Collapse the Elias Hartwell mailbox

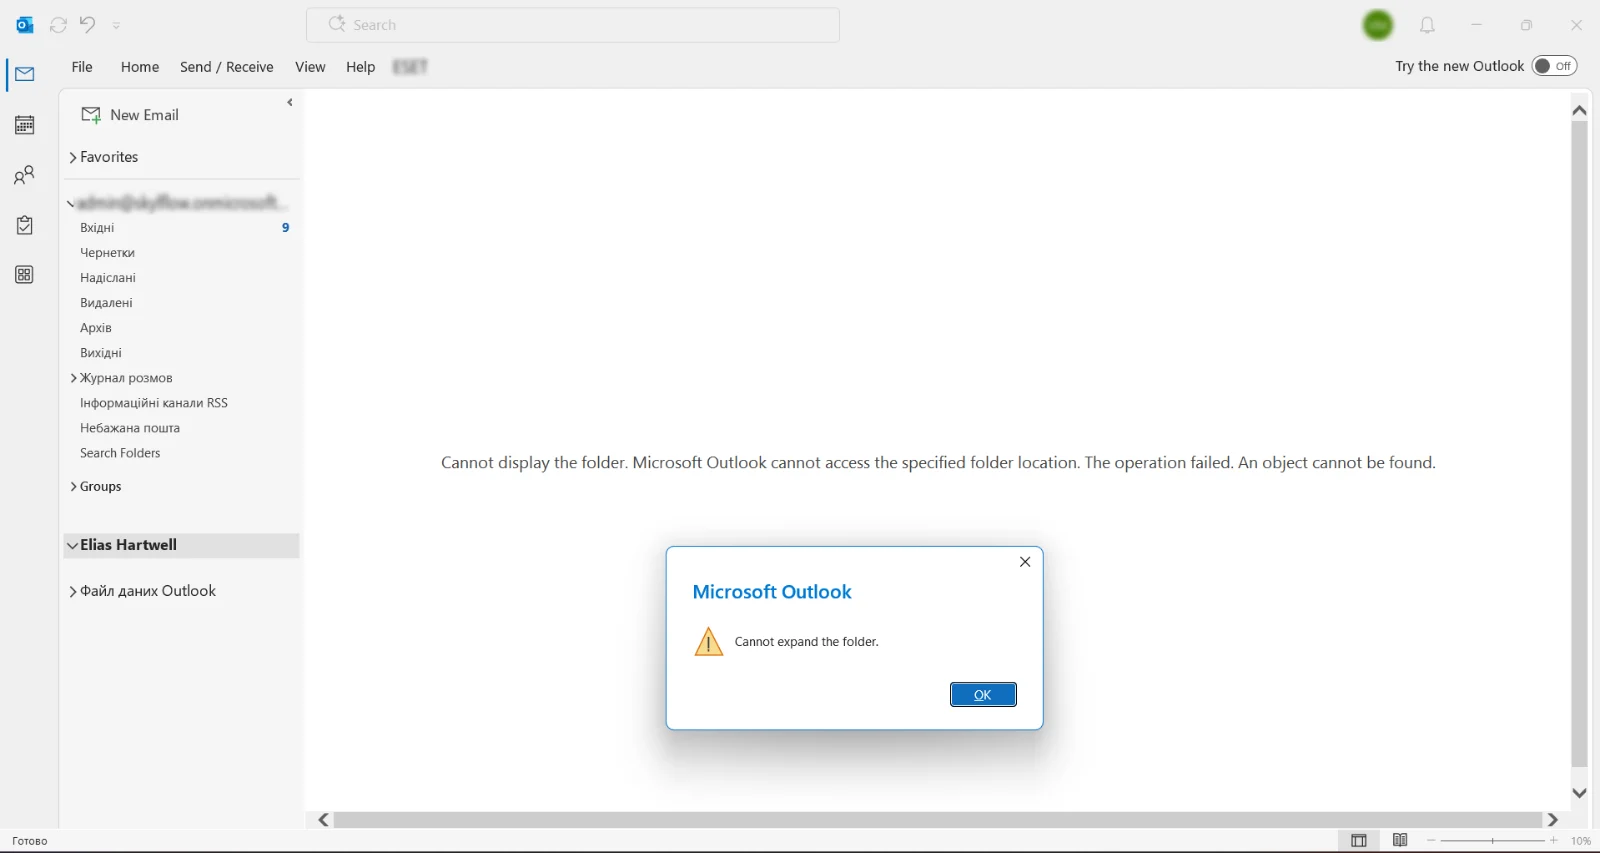(72, 545)
